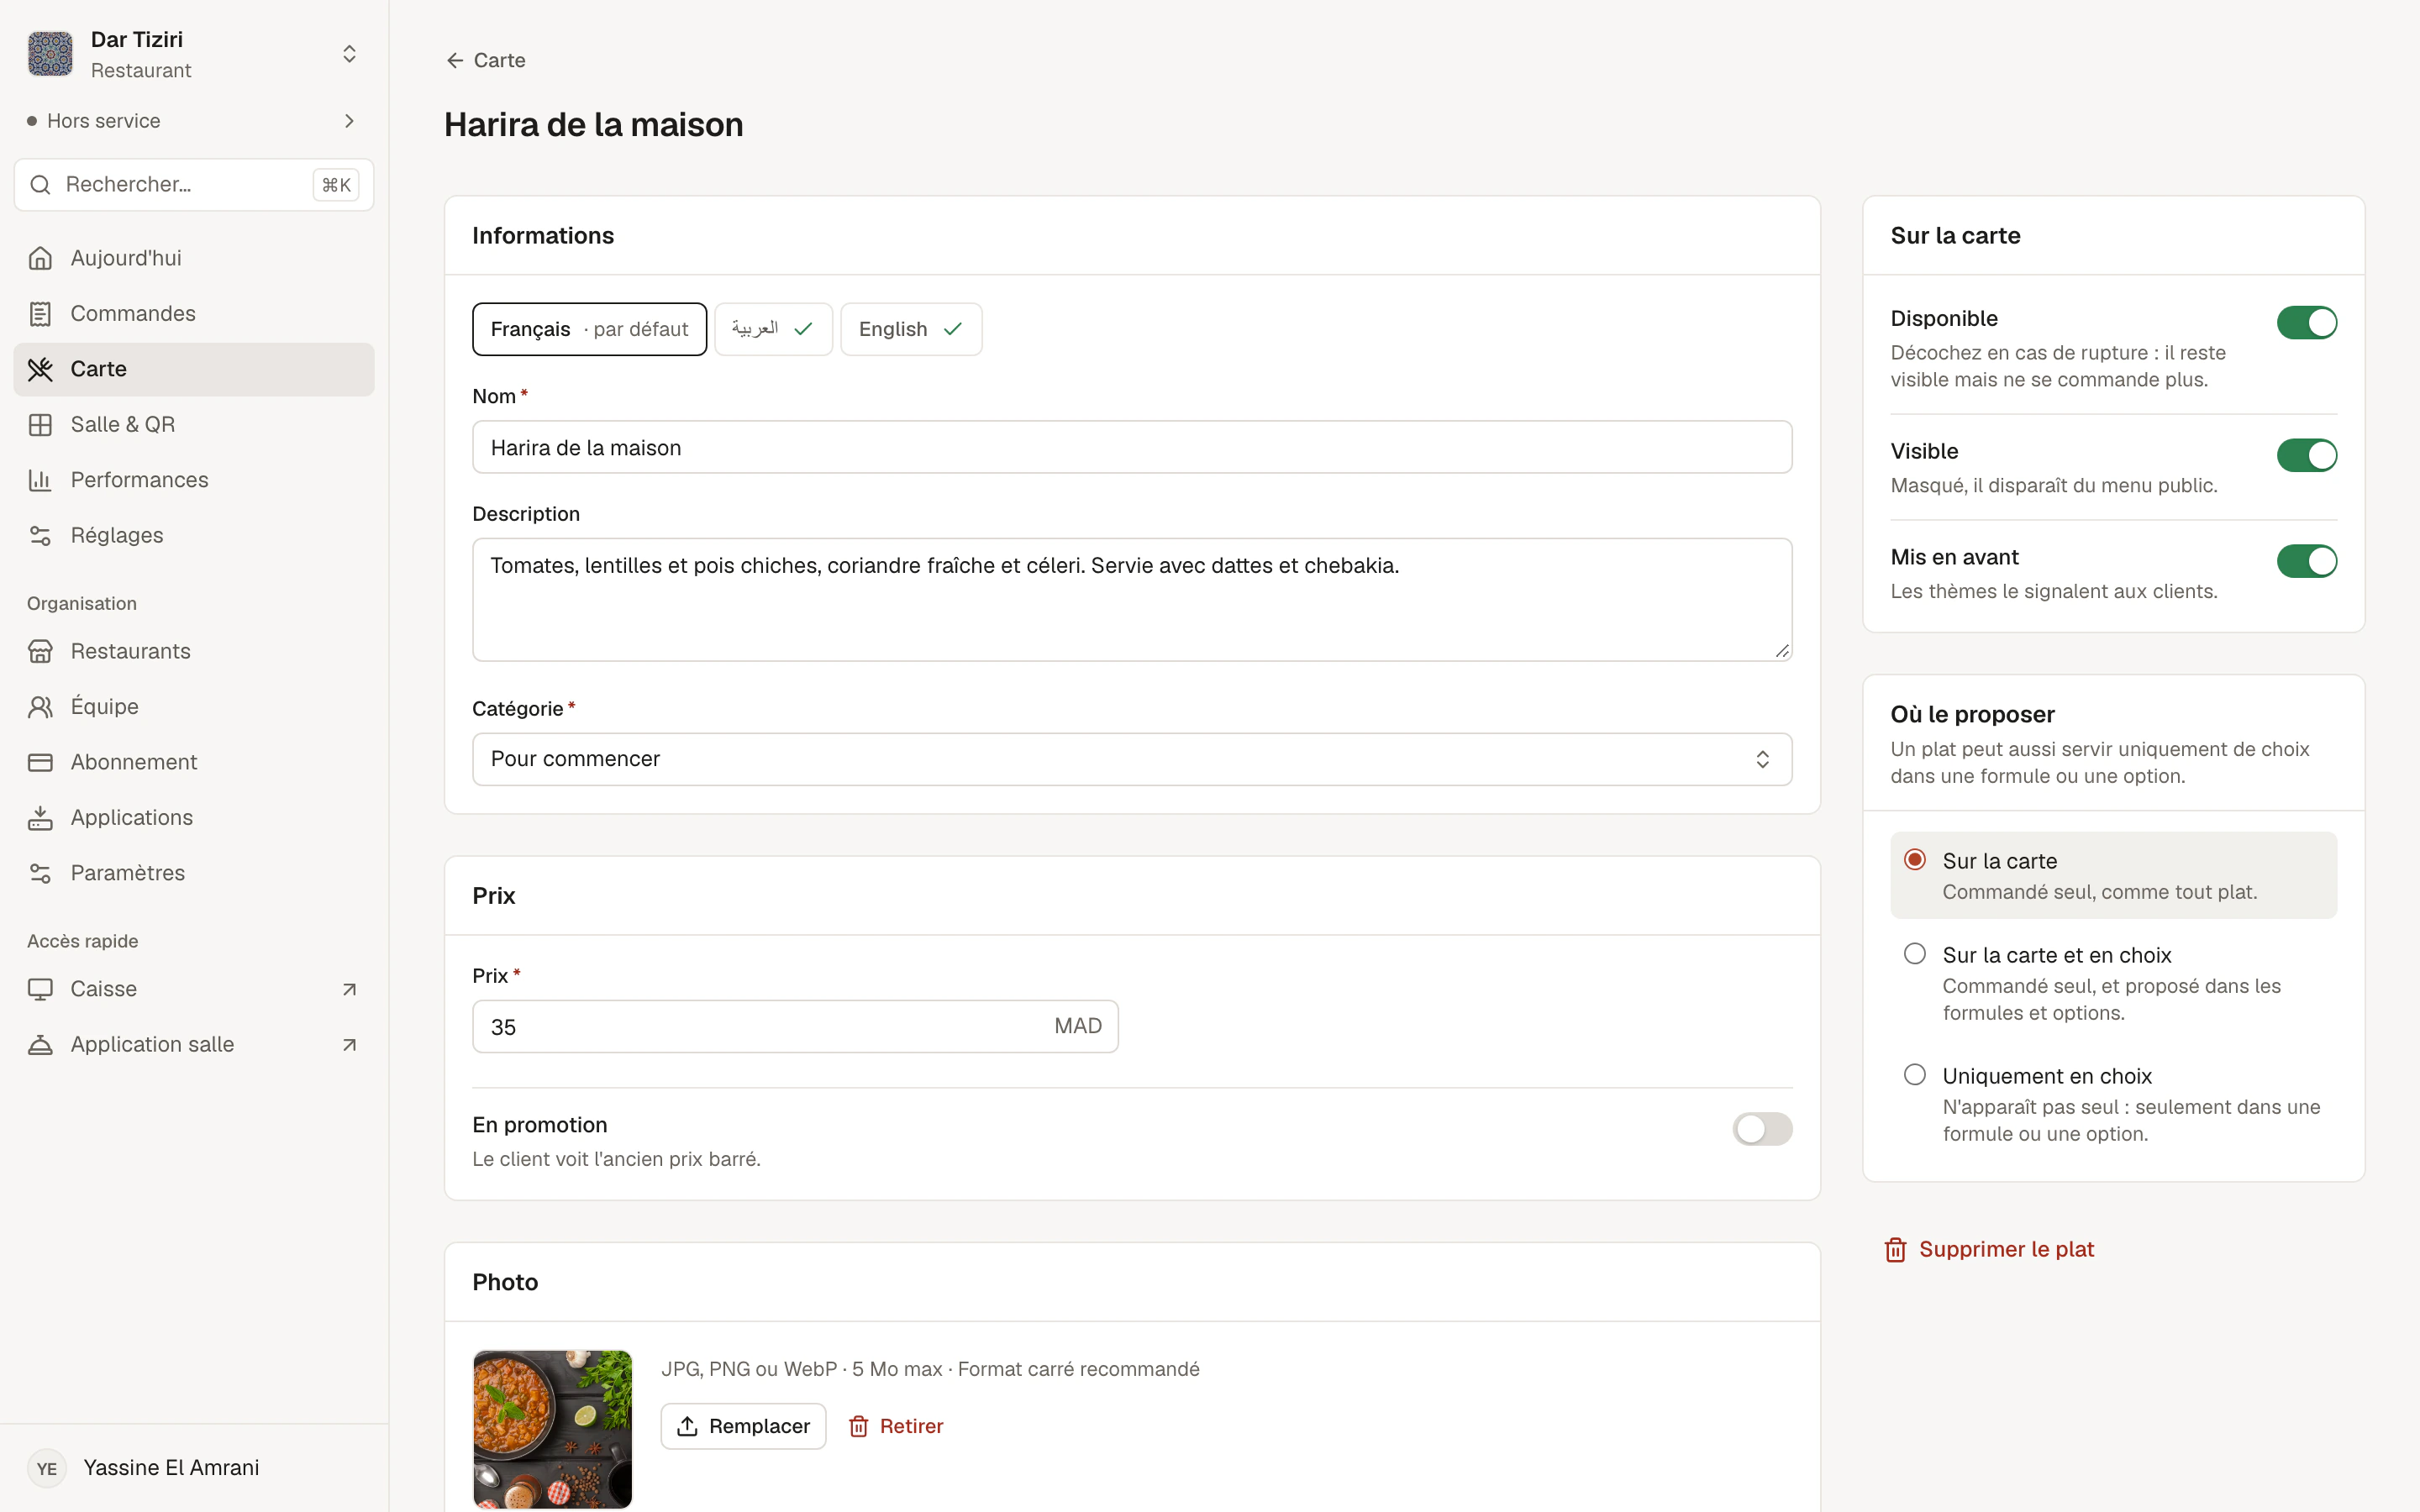Viewport: 2420px width, 1512px height.
Task: Click the Nom input field
Action: (1132, 447)
